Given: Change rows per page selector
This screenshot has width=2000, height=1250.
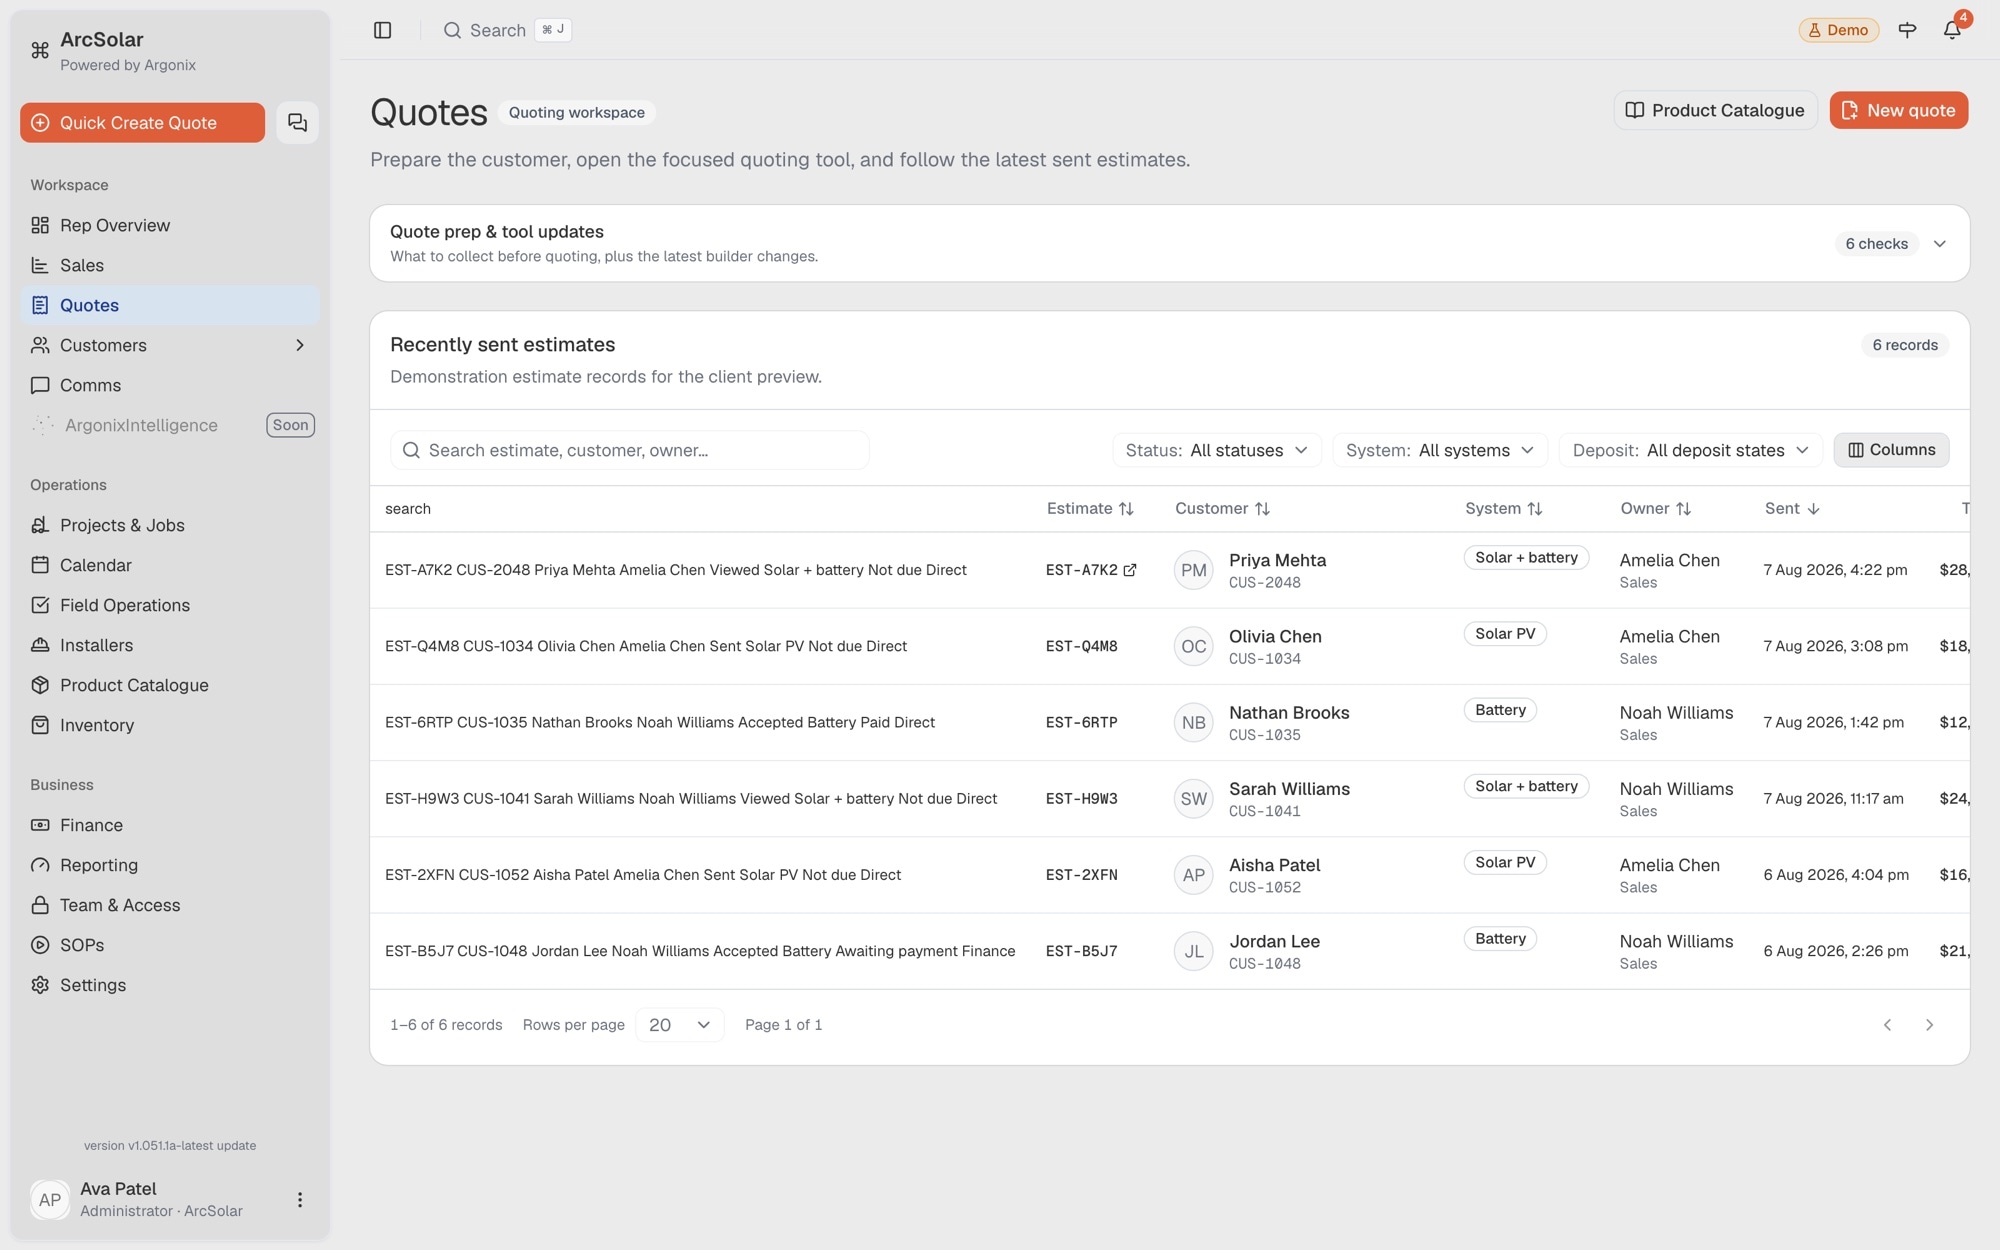Looking at the screenshot, I should [x=679, y=1025].
